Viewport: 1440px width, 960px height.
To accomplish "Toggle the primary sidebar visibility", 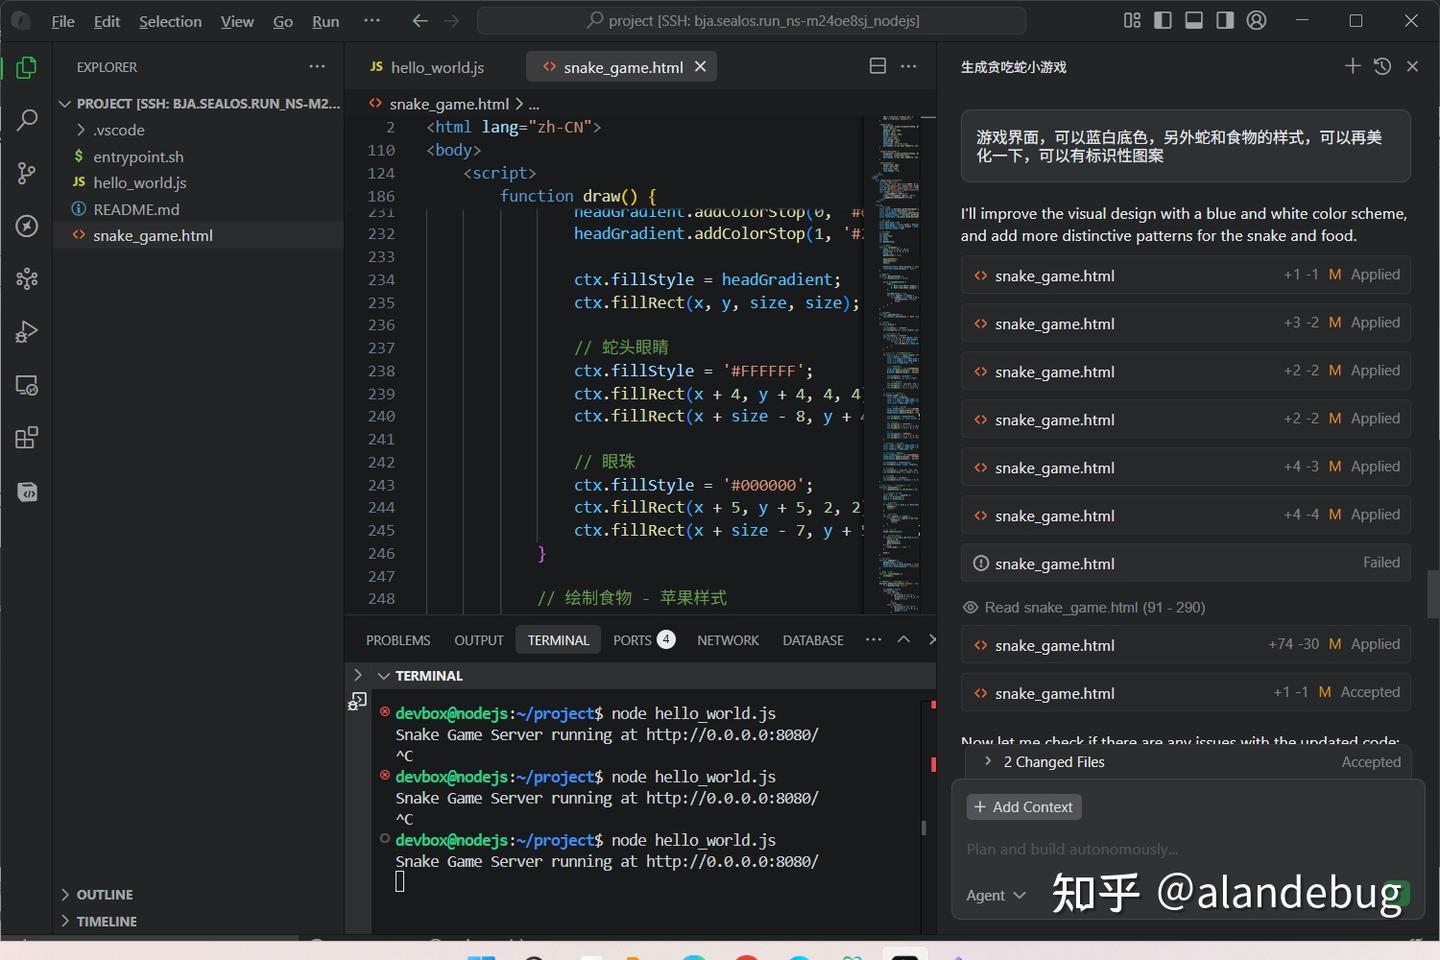I will click(1163, 20).
